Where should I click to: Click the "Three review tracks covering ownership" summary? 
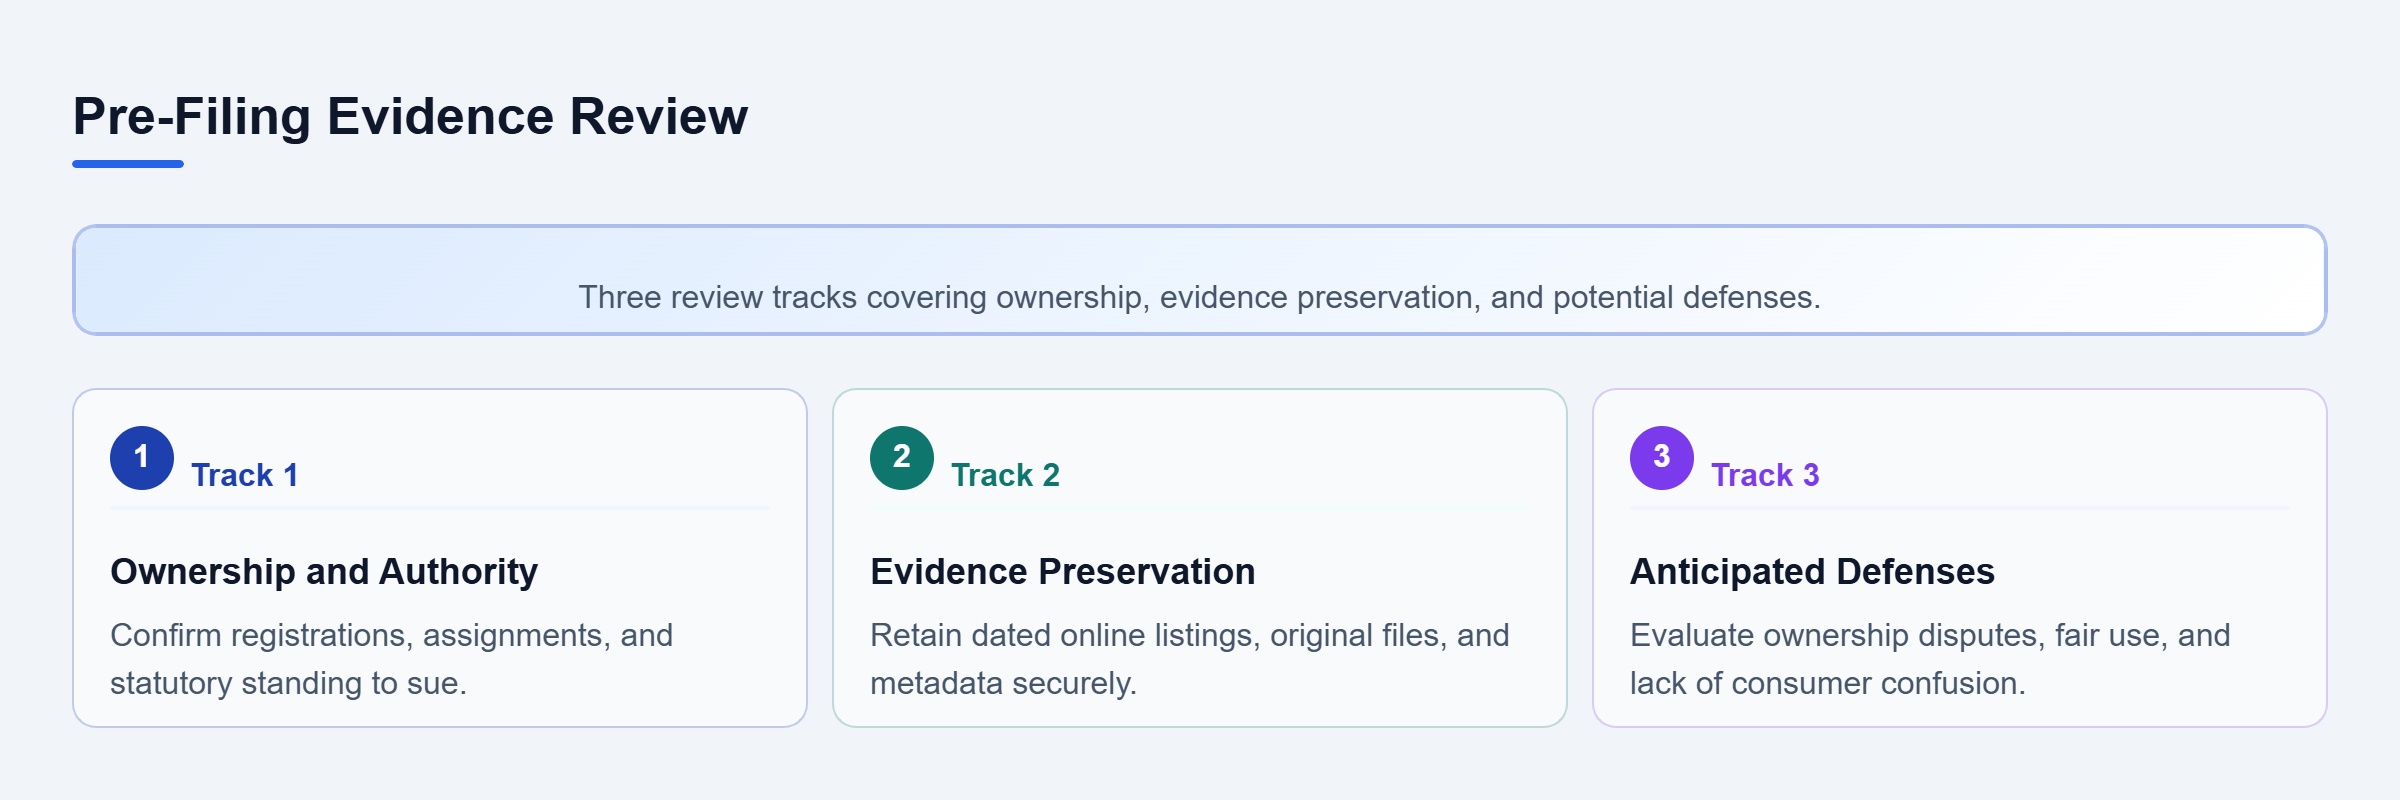pos(1200,297)
